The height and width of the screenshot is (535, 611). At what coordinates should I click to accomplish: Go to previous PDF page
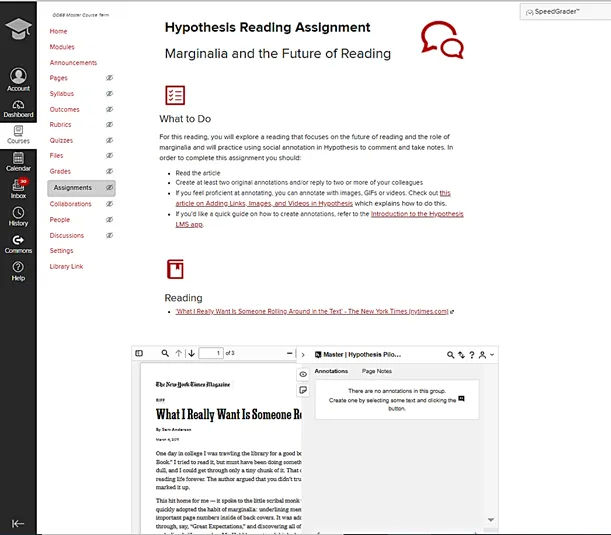pos(178,353)
